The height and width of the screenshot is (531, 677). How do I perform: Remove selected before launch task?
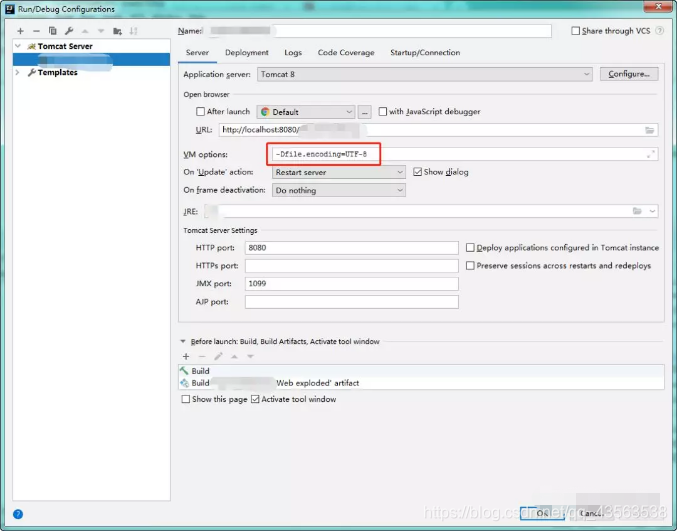[202, 356]
